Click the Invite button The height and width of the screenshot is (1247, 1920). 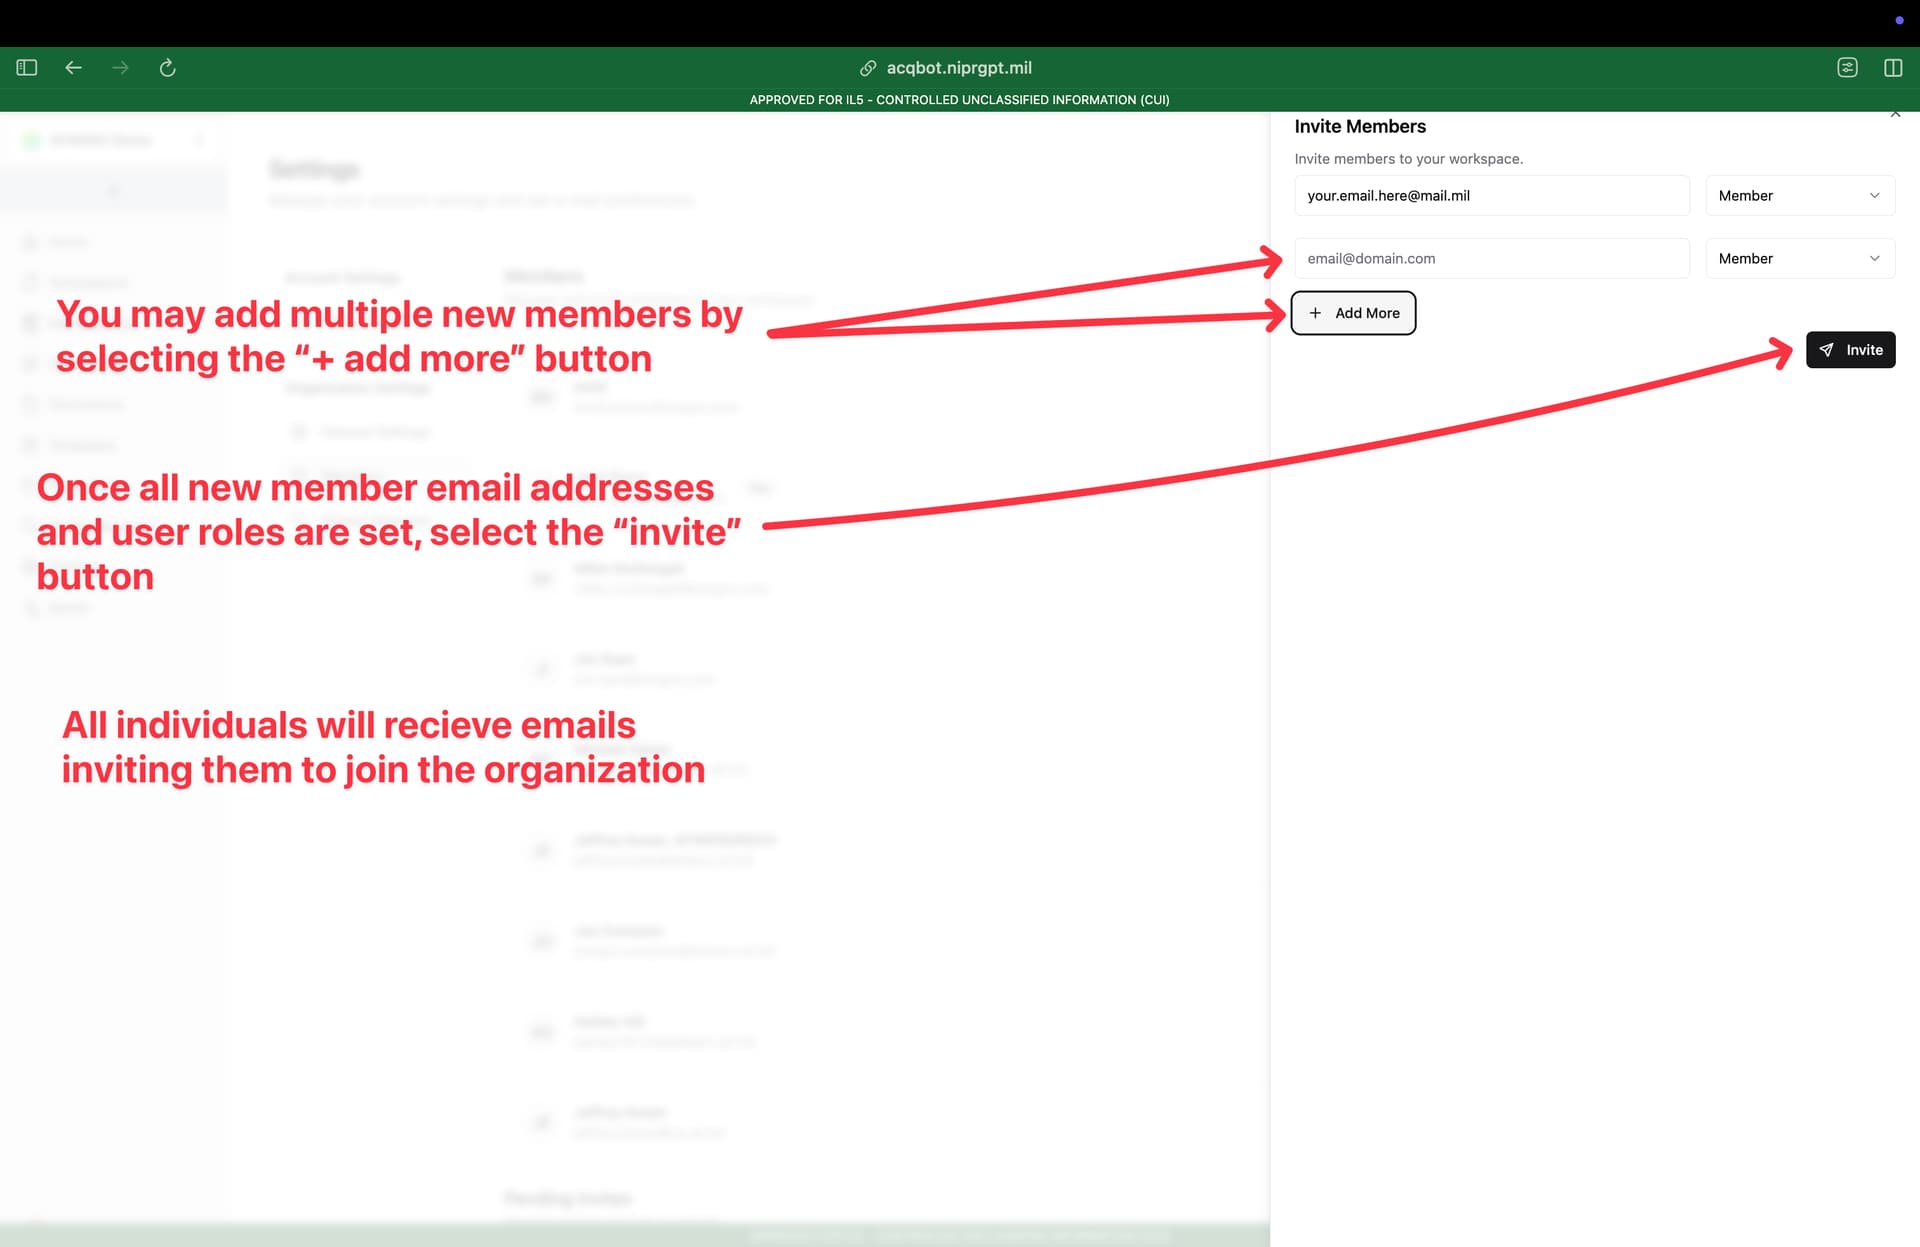tap(1850, 350)
